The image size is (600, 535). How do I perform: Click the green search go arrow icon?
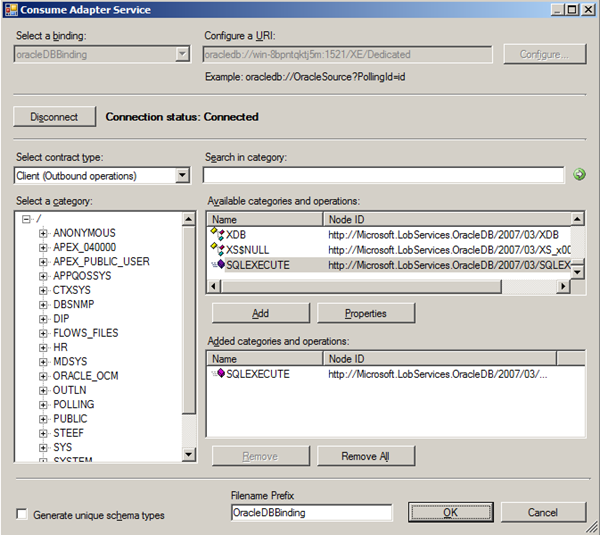[579, 175]
